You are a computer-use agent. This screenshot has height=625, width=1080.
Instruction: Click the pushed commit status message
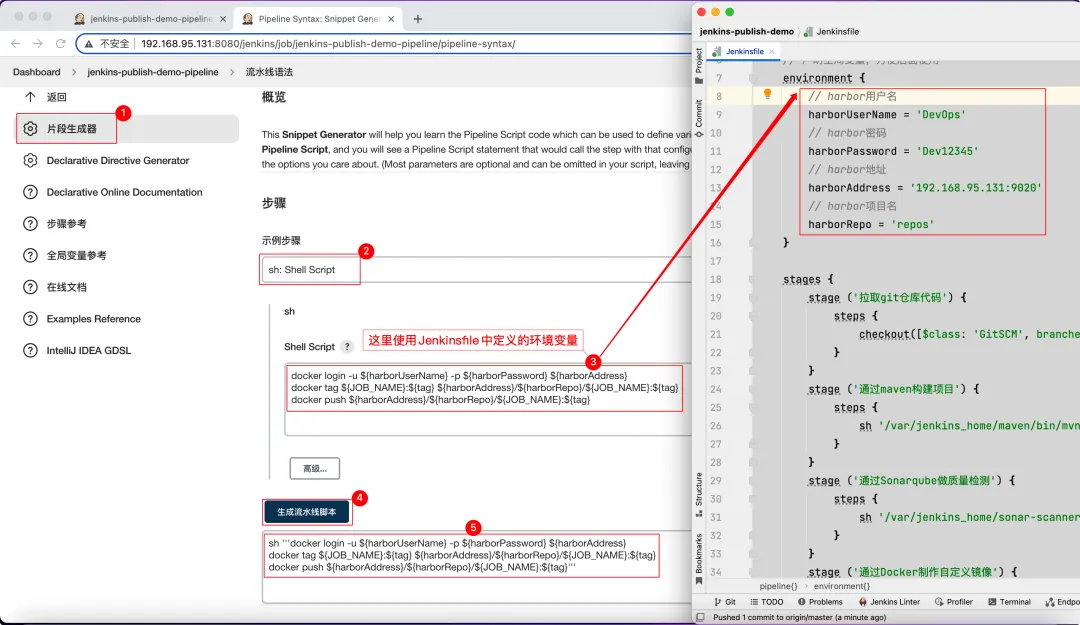point(800,617)
